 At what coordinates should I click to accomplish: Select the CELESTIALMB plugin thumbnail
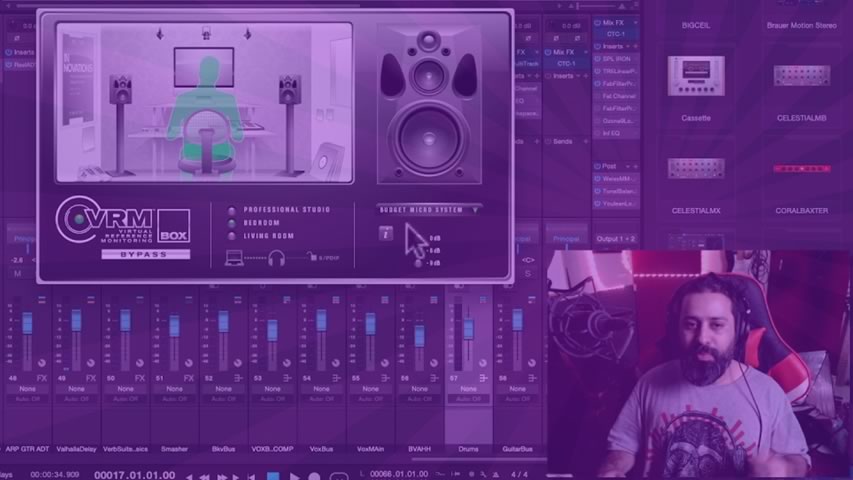(801, 76)
